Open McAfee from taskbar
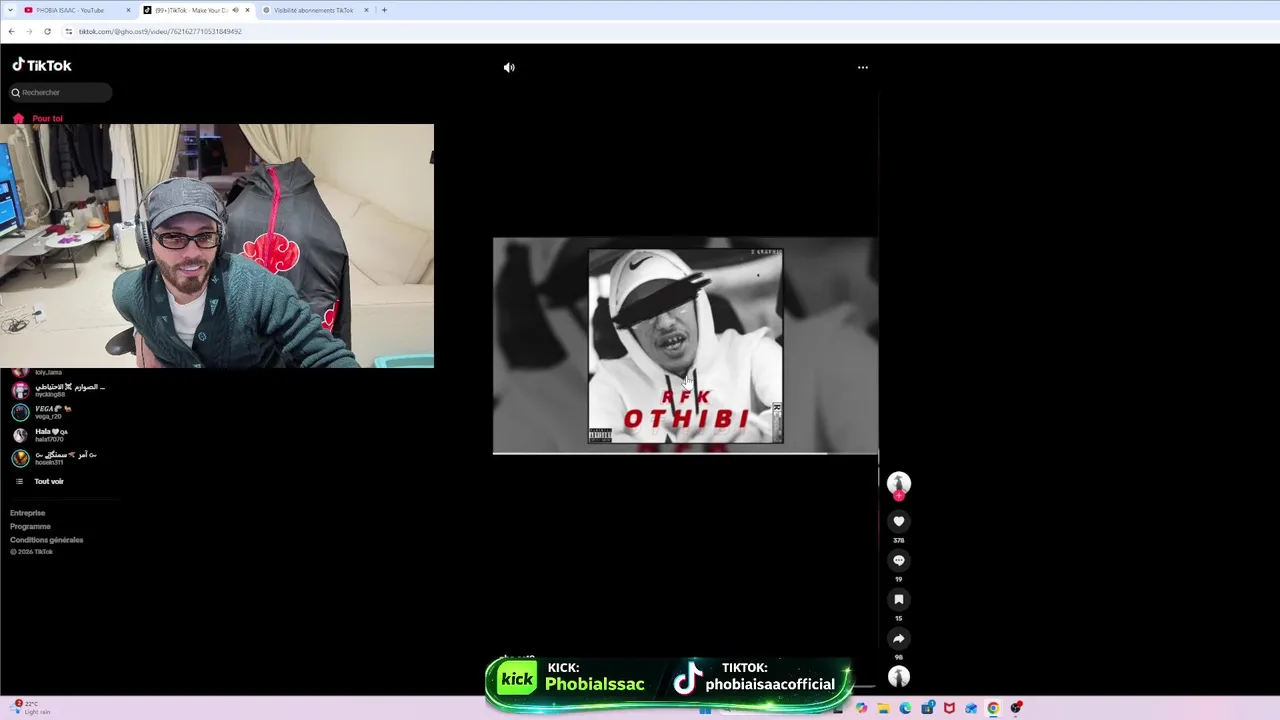 point(949,708)
